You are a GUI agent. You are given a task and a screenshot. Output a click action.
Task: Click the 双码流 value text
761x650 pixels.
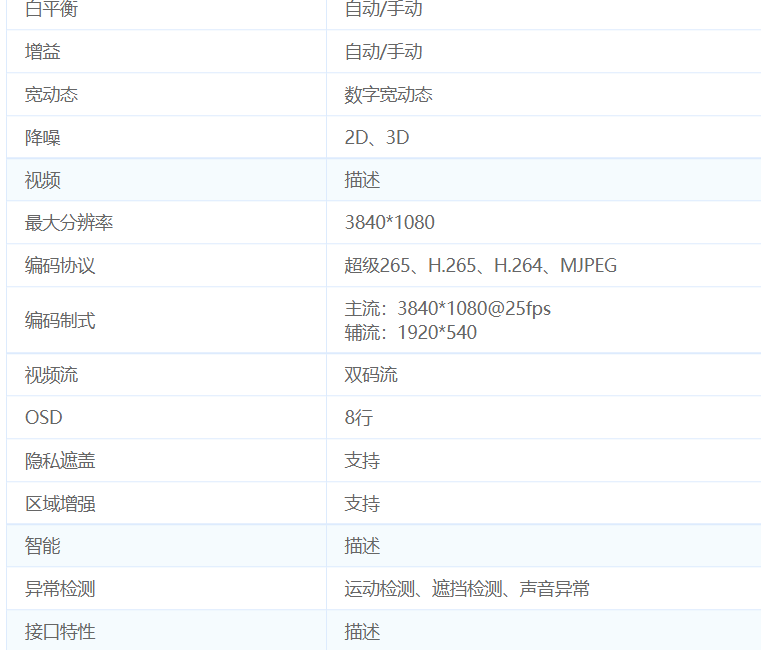[371, 375]
